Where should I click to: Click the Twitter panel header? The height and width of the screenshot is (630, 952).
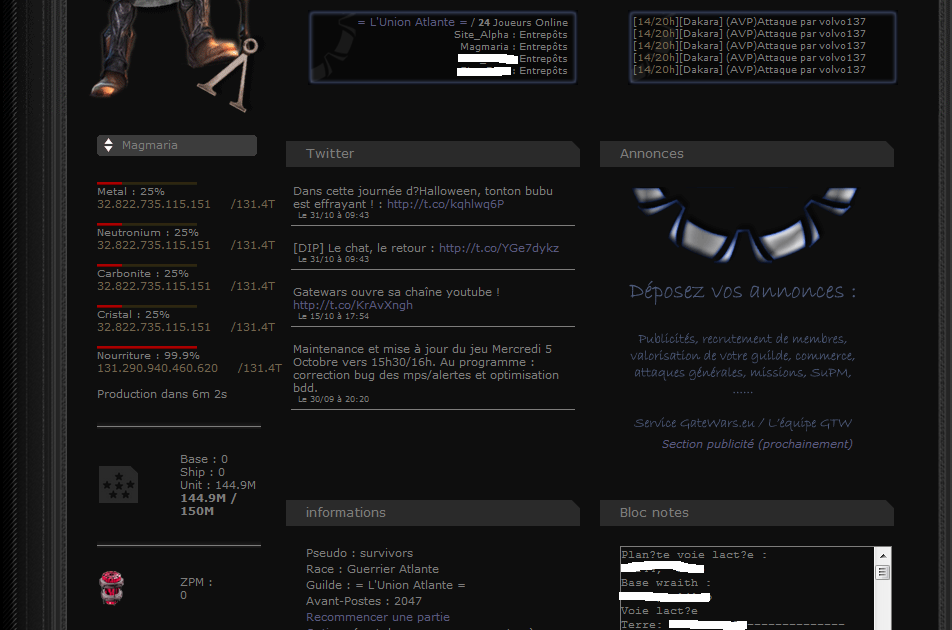click(x=431, y=154)
